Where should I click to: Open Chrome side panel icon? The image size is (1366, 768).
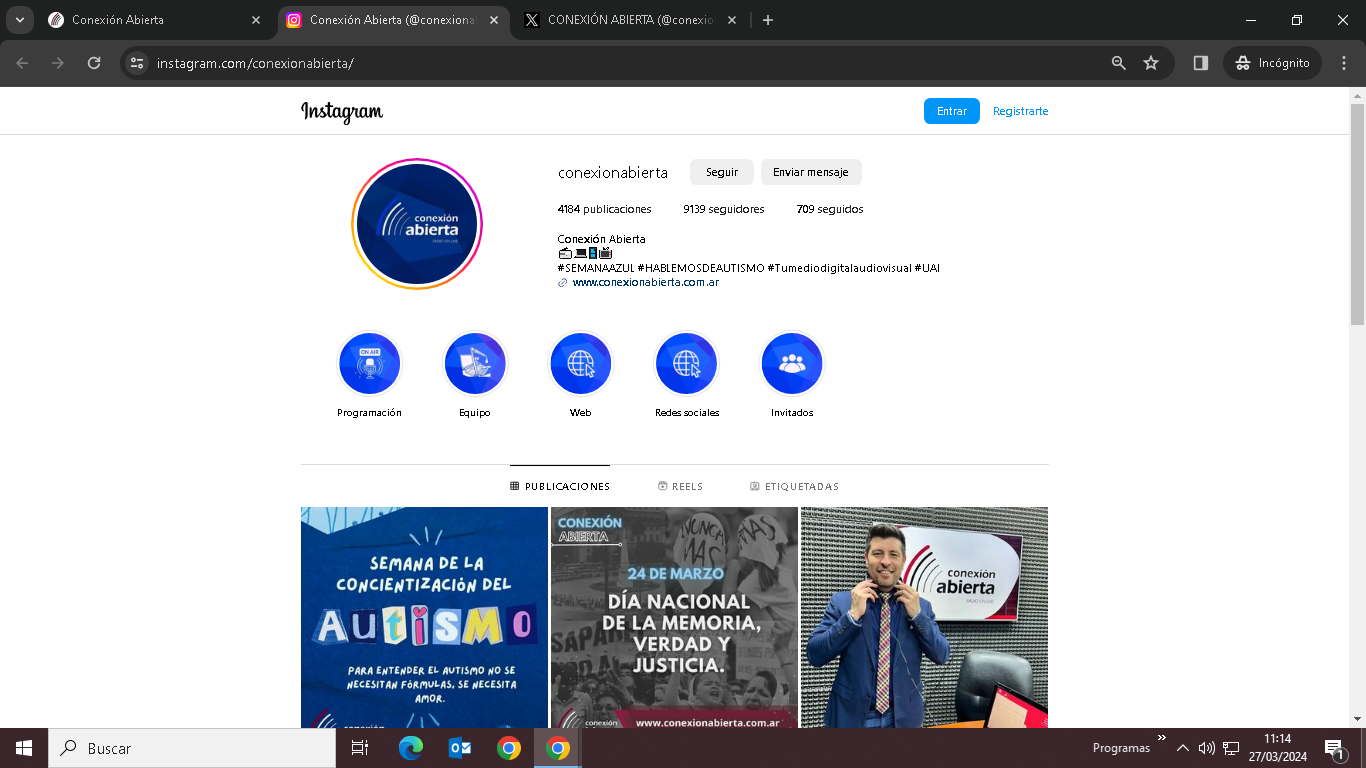(1201, 63)
